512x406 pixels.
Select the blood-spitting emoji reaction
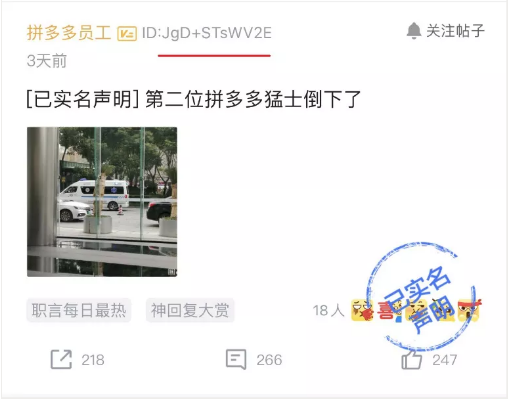coord(362,310)
